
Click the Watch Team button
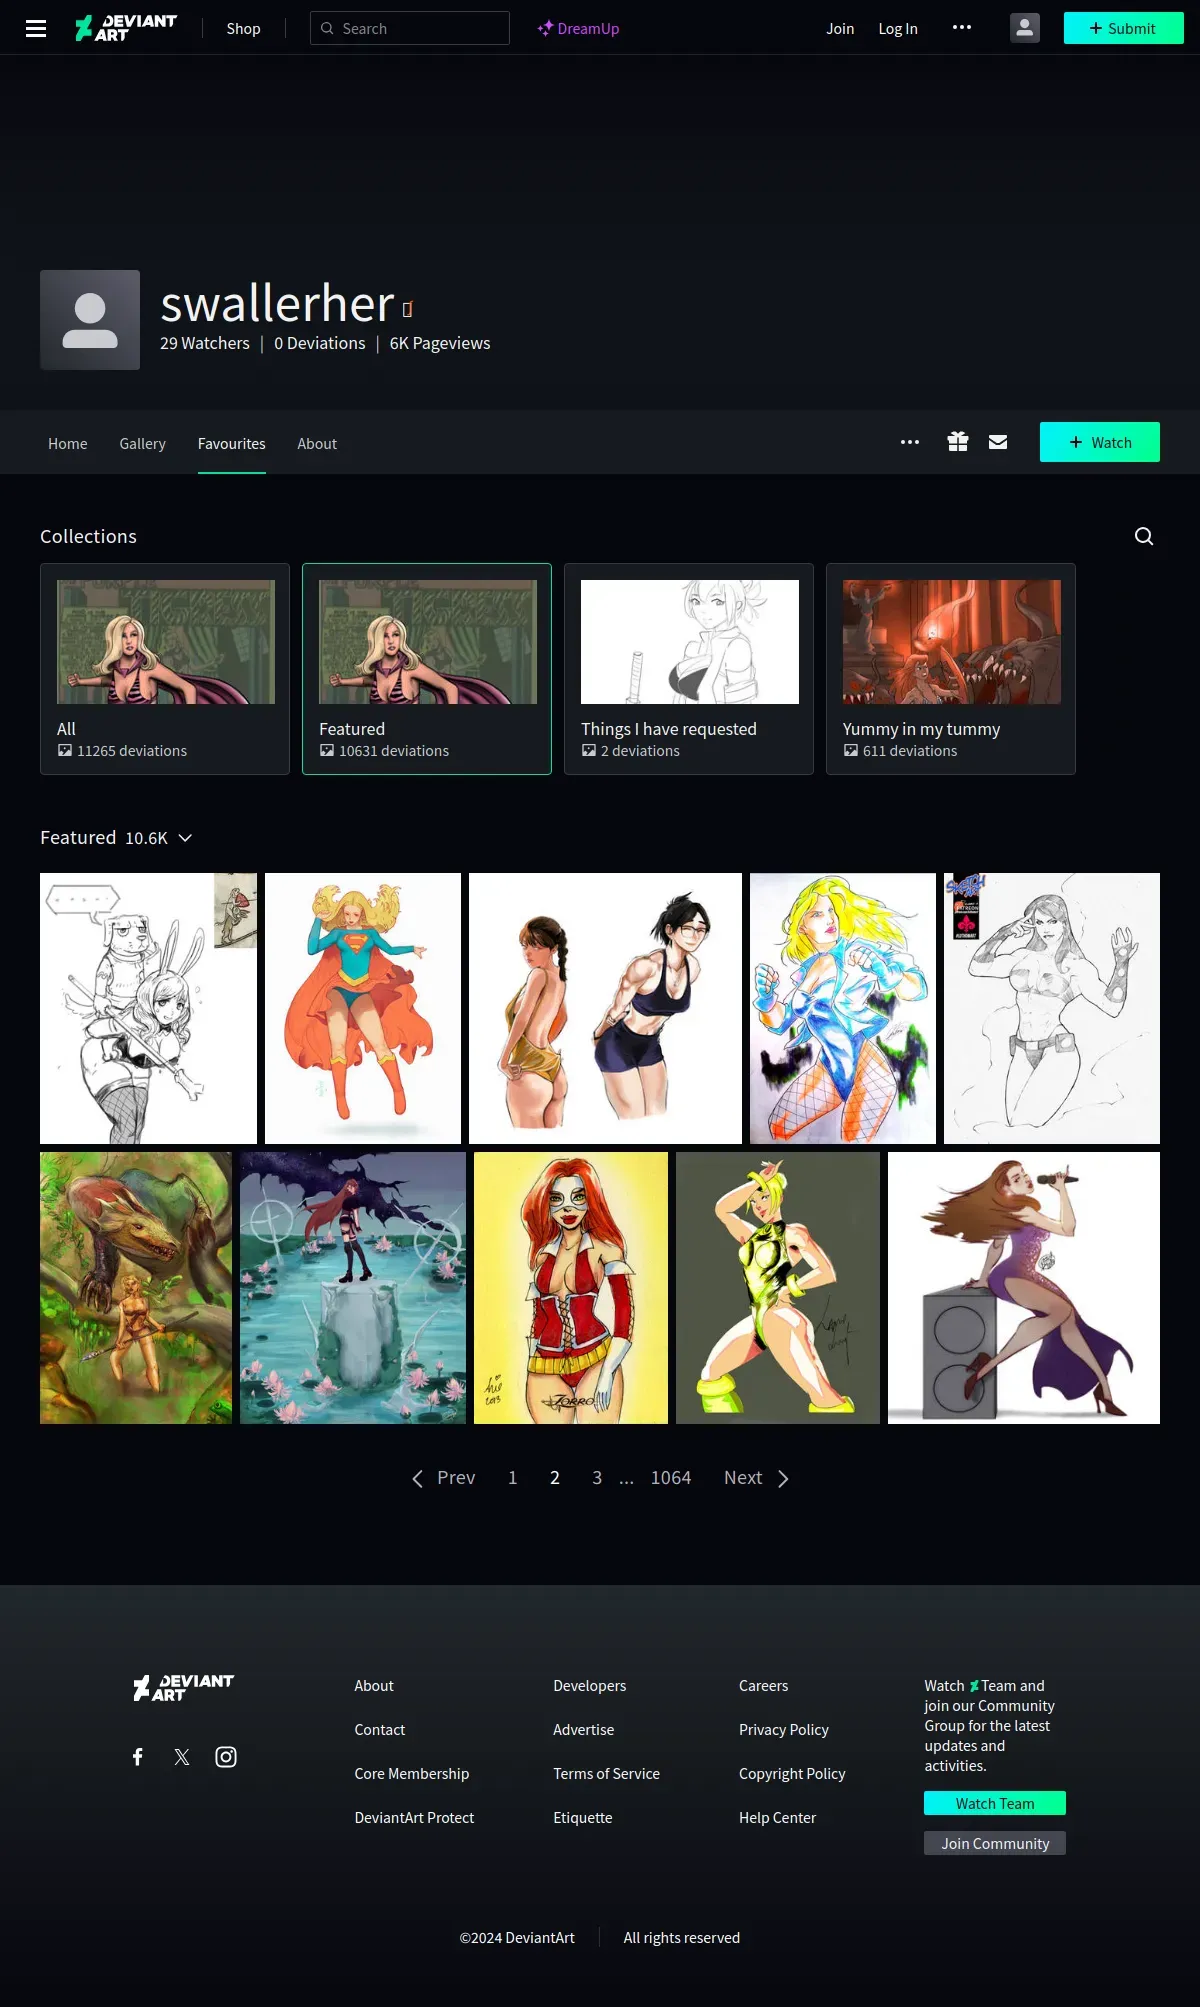(x=995, y=1803)
